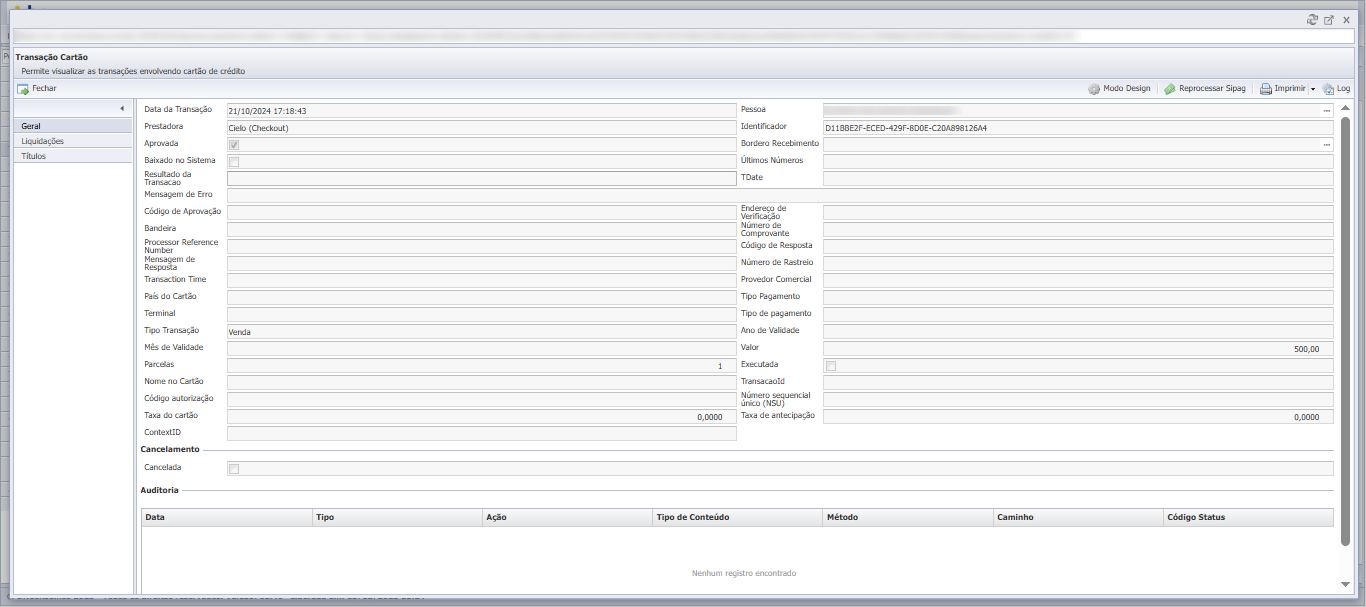Click the Fechar window-arrow icon
Image resolution: width=1366 pixels, height=607 pixels.
(x=23, y=89)
